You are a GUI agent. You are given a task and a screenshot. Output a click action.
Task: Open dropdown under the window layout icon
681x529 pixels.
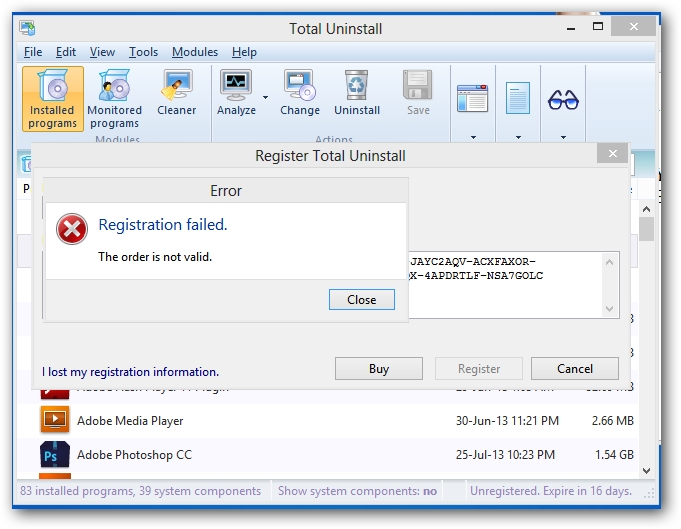pos(471,137)
